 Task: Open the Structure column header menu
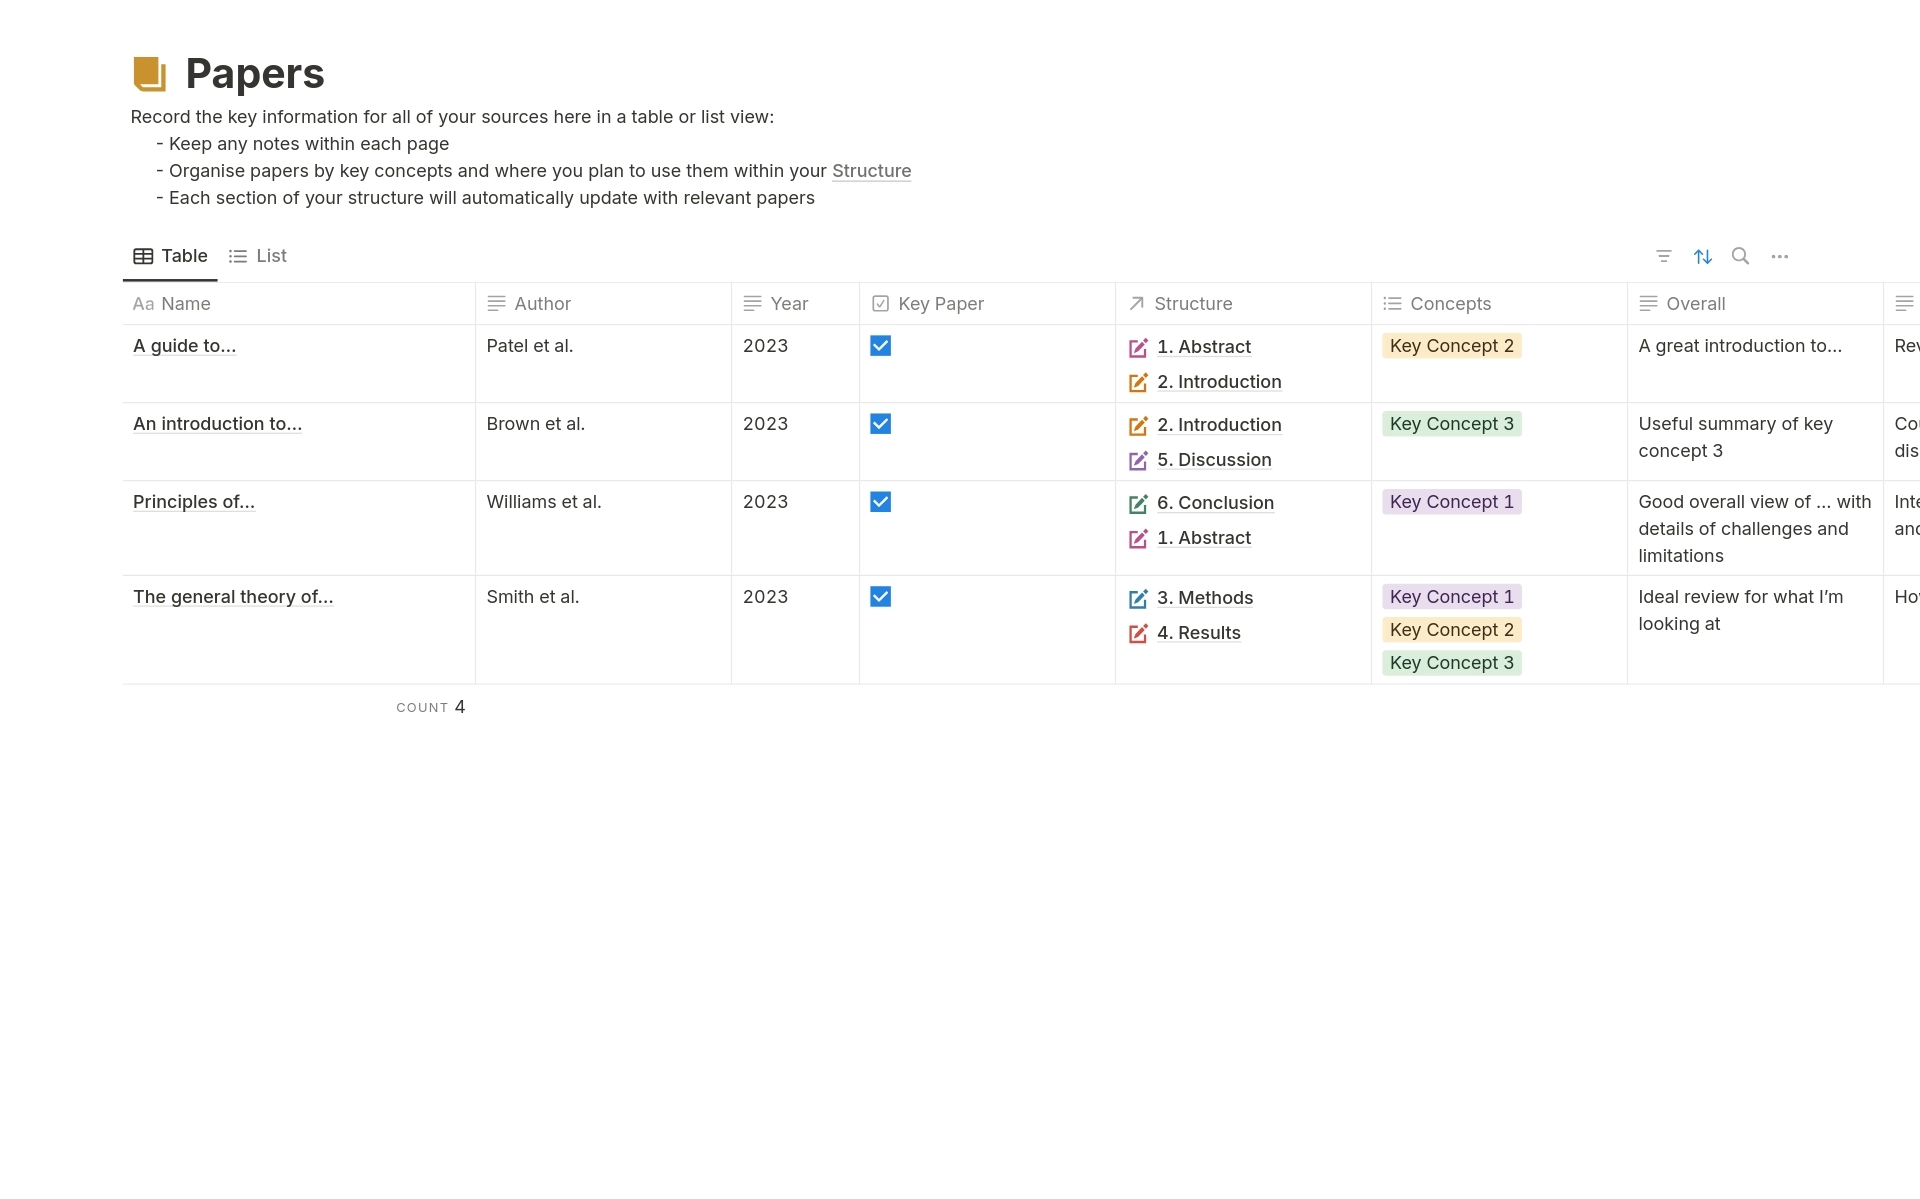point(1243,304)
